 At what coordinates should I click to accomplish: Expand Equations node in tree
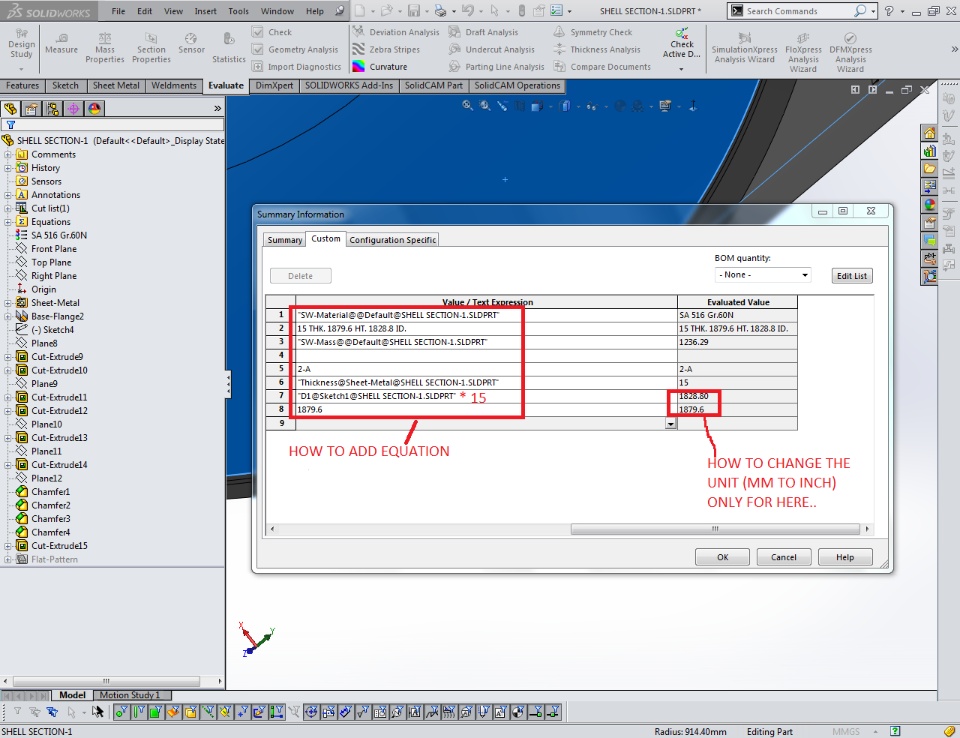click(8, 222)
